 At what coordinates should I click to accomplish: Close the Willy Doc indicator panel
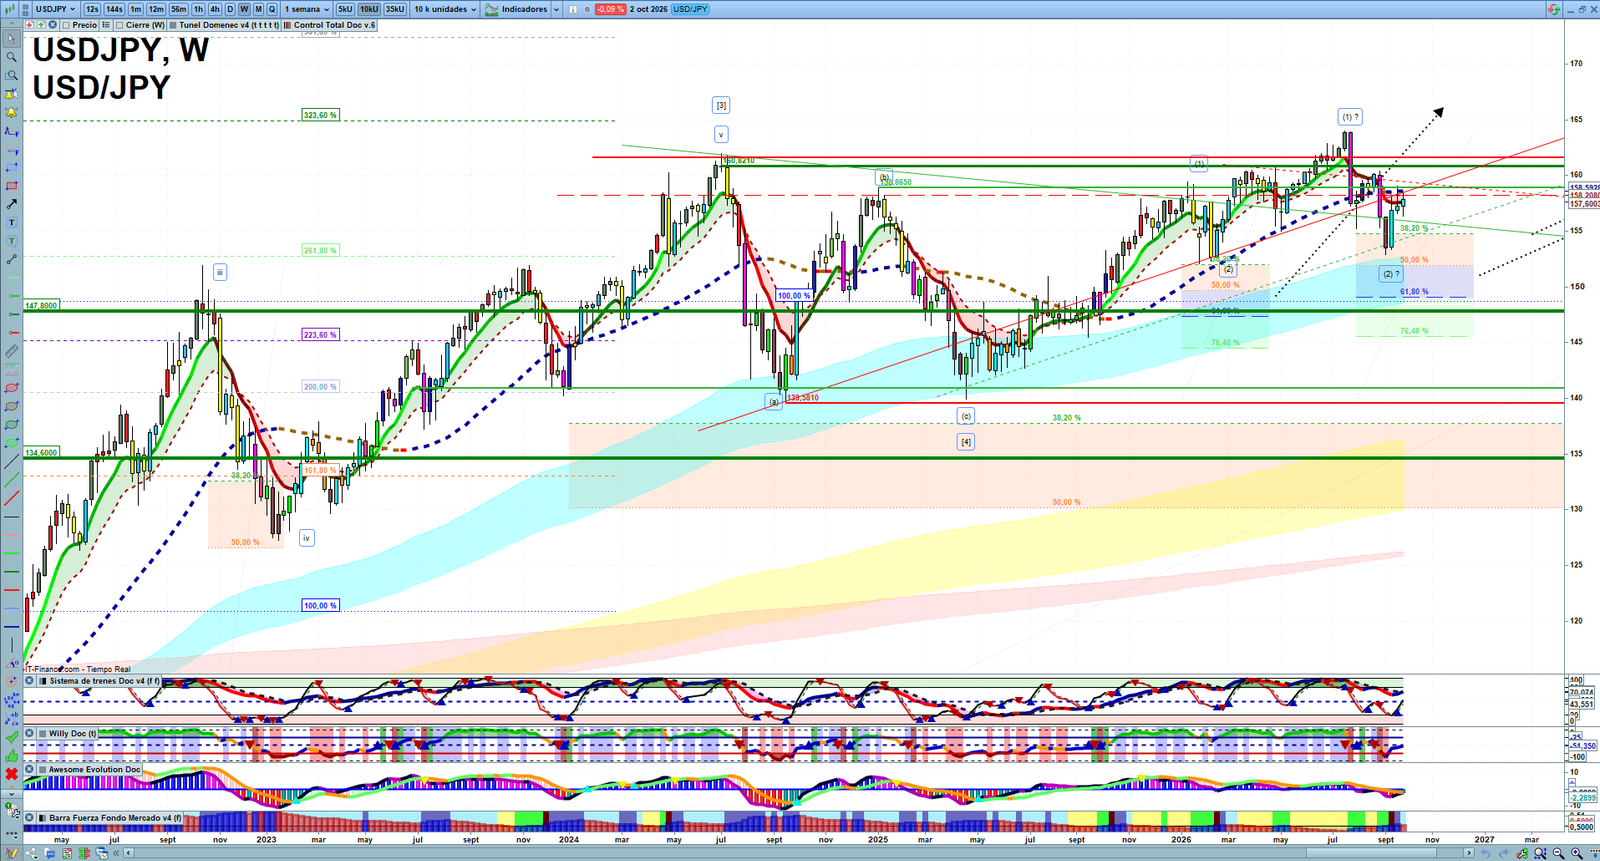tap(30, 733)
